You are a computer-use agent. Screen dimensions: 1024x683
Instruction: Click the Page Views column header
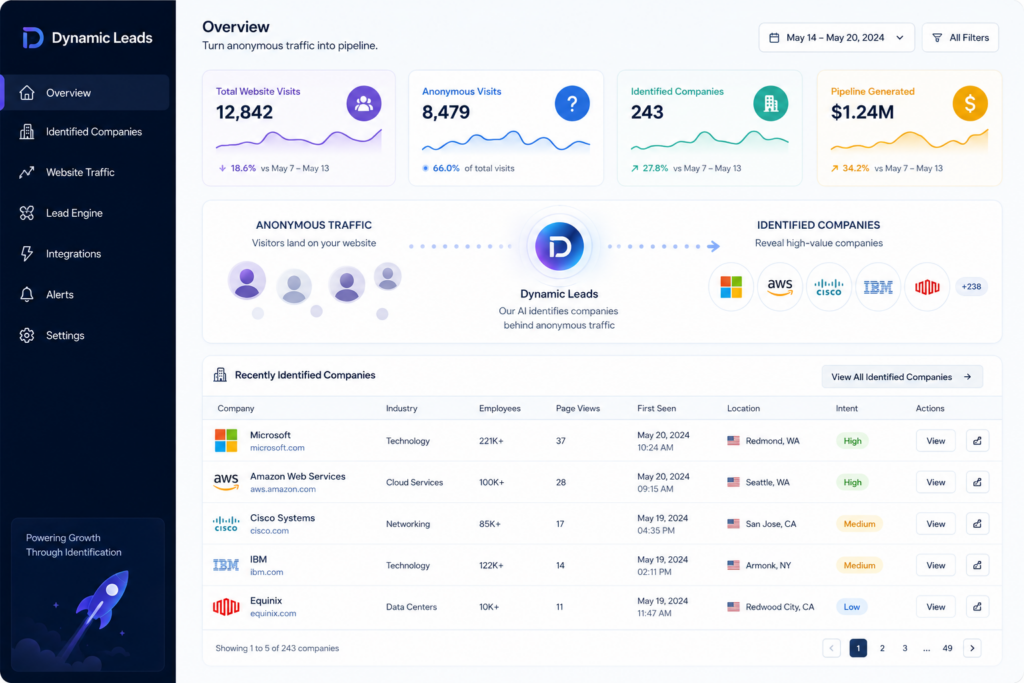pos(578,409)
